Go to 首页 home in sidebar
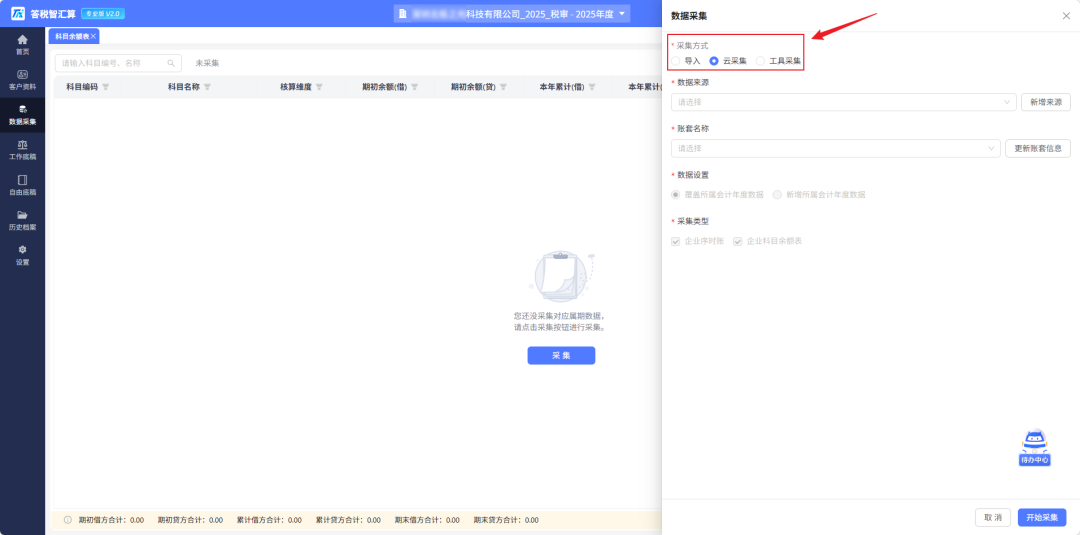This screenshot has height=535, width=1080. (22, 45)
